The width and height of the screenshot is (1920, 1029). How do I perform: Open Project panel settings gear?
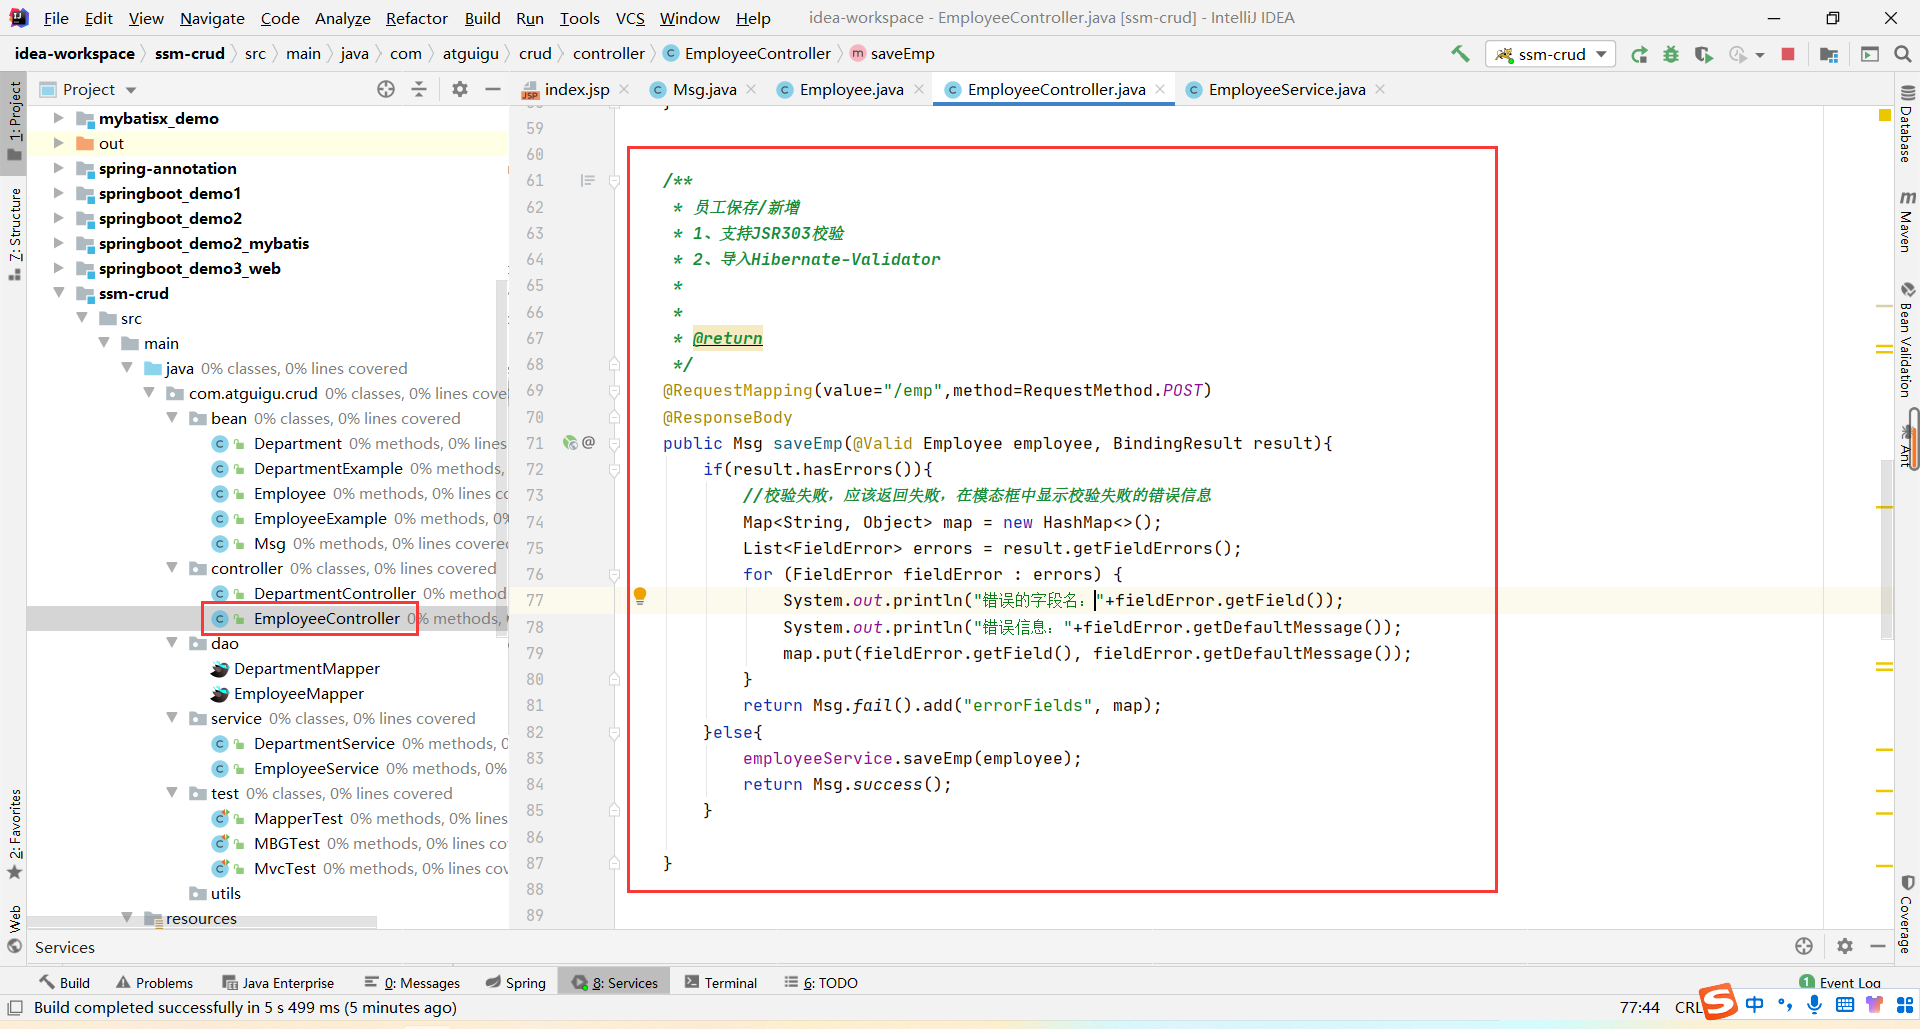click(459, 89)
